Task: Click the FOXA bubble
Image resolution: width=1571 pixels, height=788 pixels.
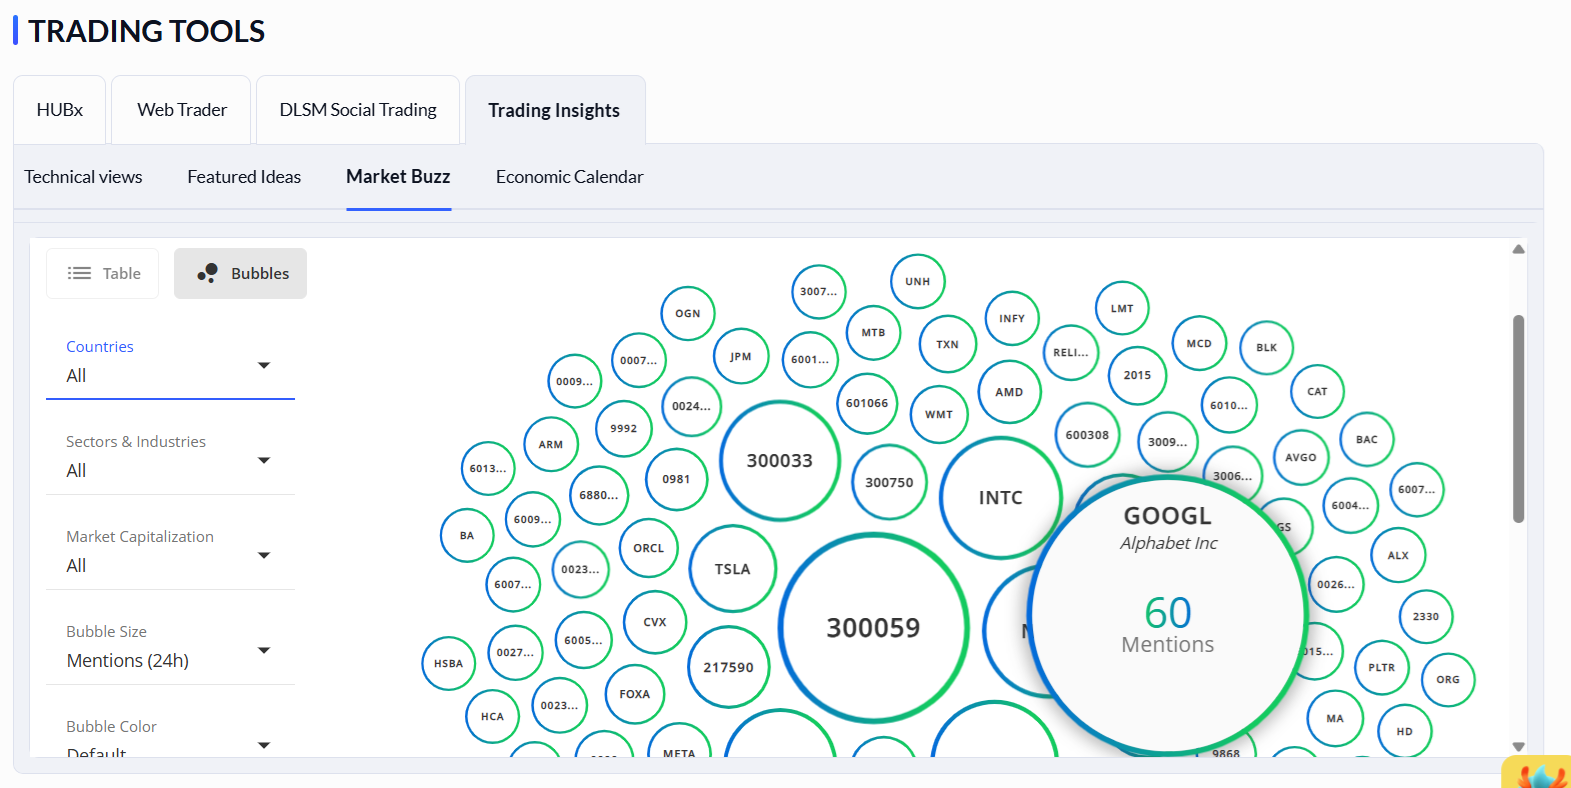Action: tap(635, 693)
